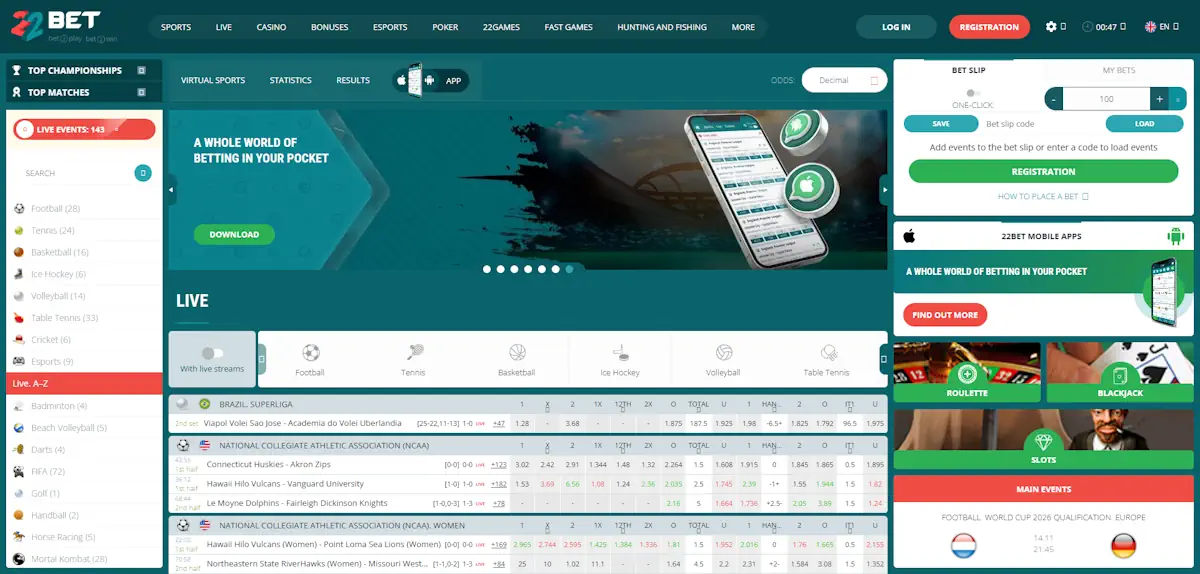Click the SAVE bet slip button

[x=940, y=124]
